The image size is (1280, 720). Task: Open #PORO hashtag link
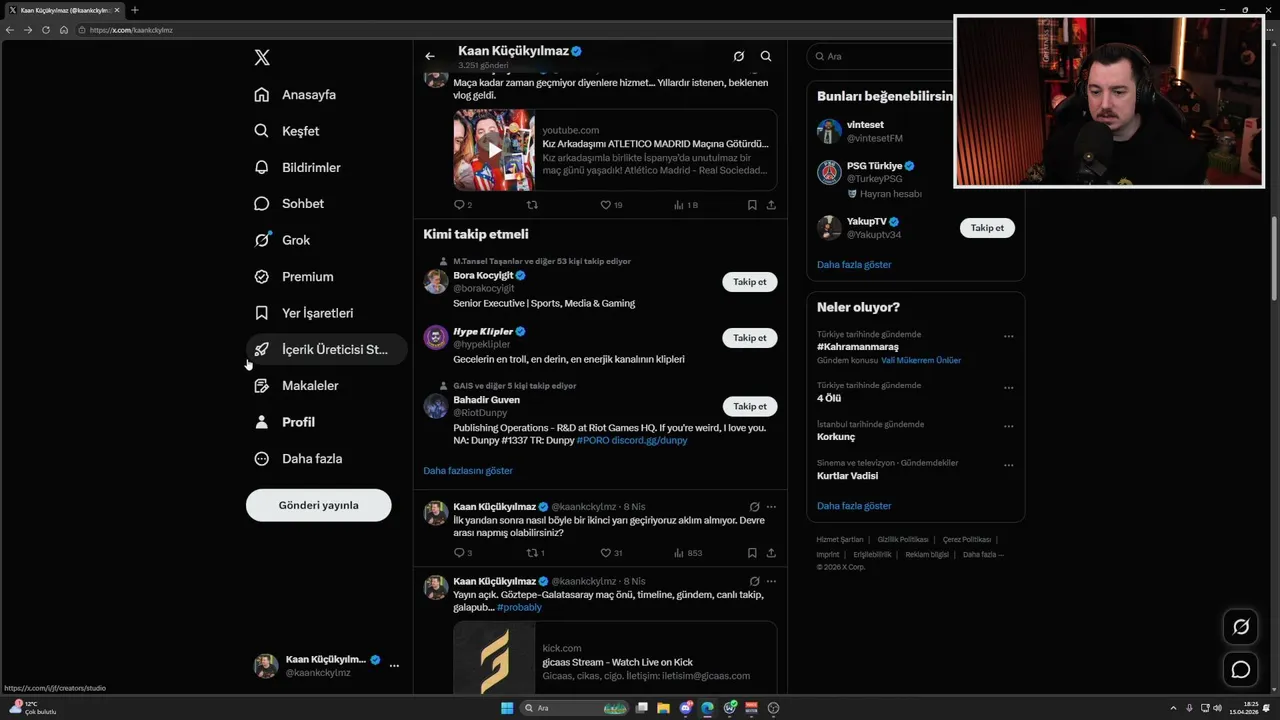[x=592, y=440]
